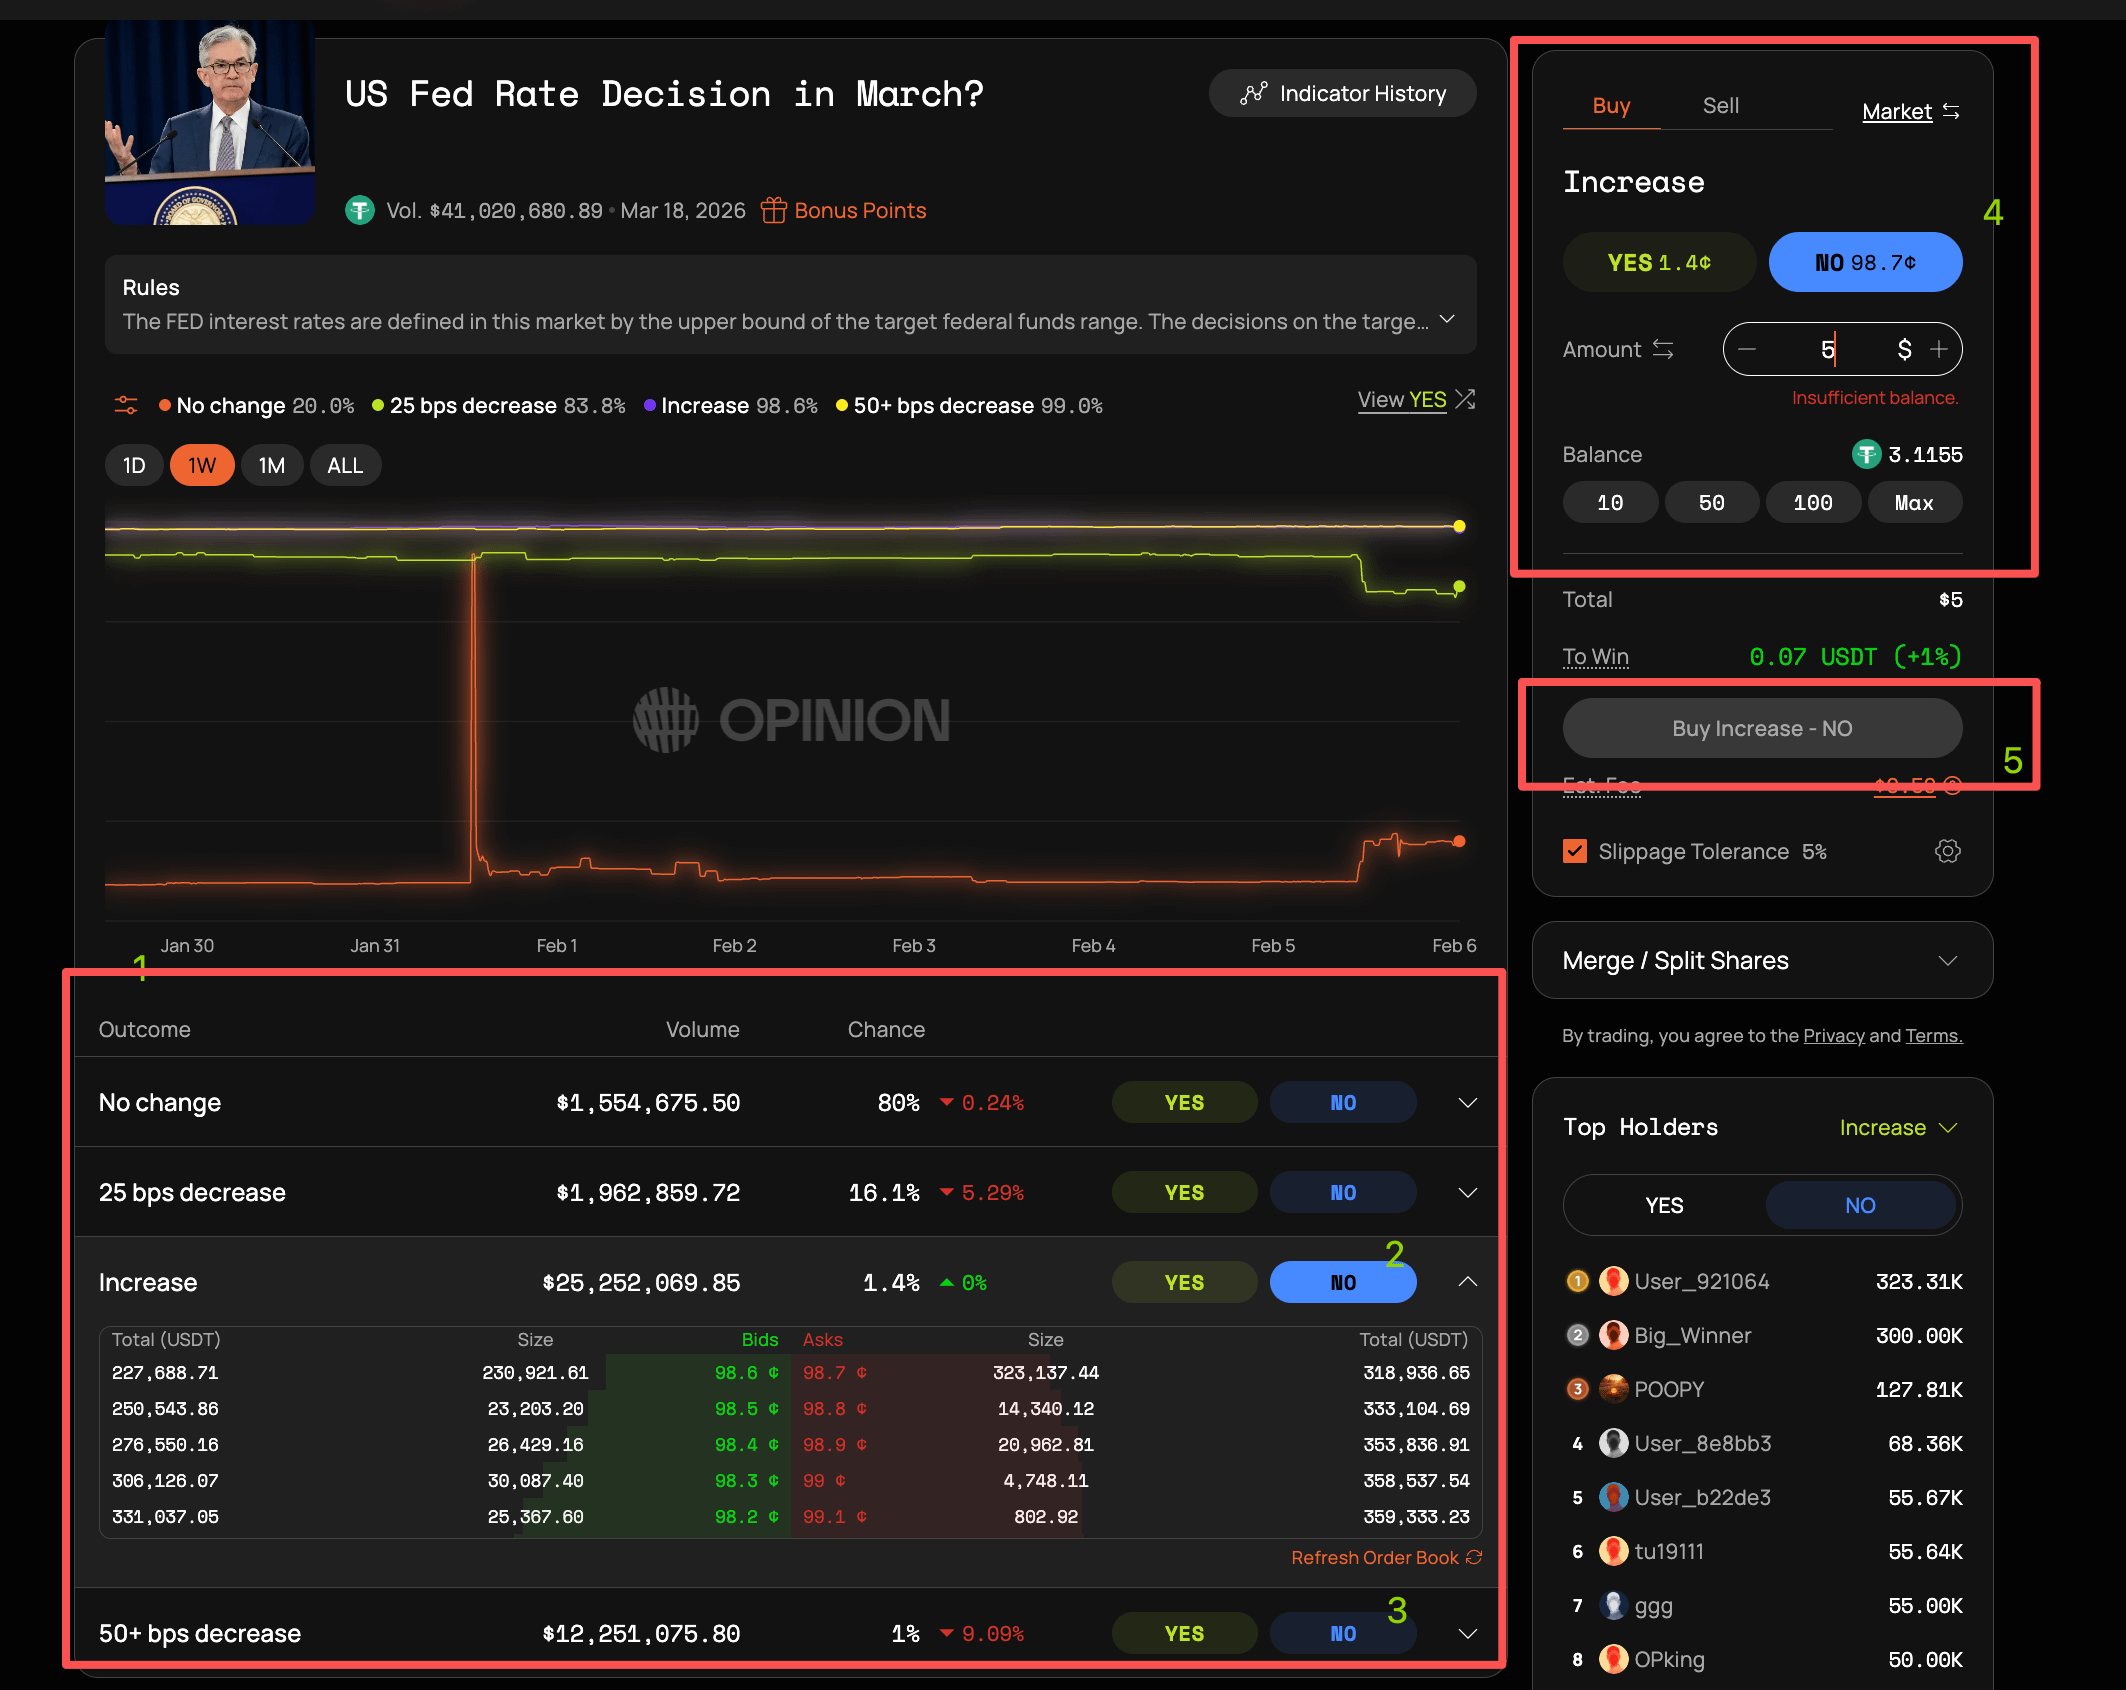
Task: Select YES in Top Holders toggle
Action: [1664, 1205]
